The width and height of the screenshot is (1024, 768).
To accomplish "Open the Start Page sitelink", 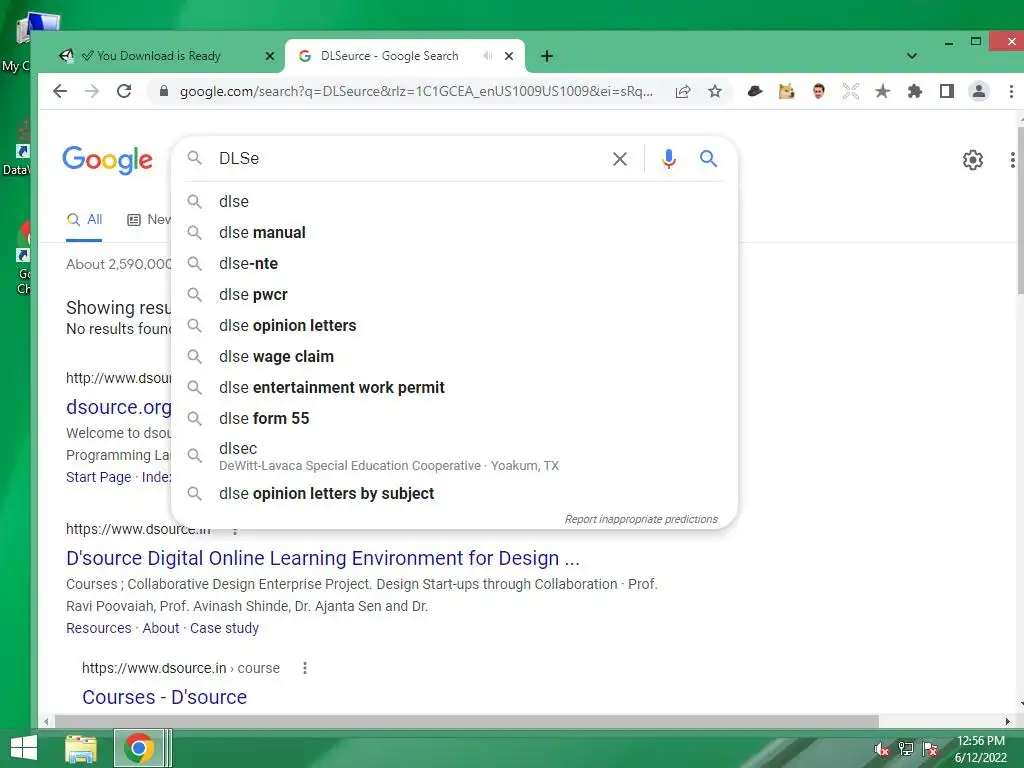I will [x=99, y=477].
